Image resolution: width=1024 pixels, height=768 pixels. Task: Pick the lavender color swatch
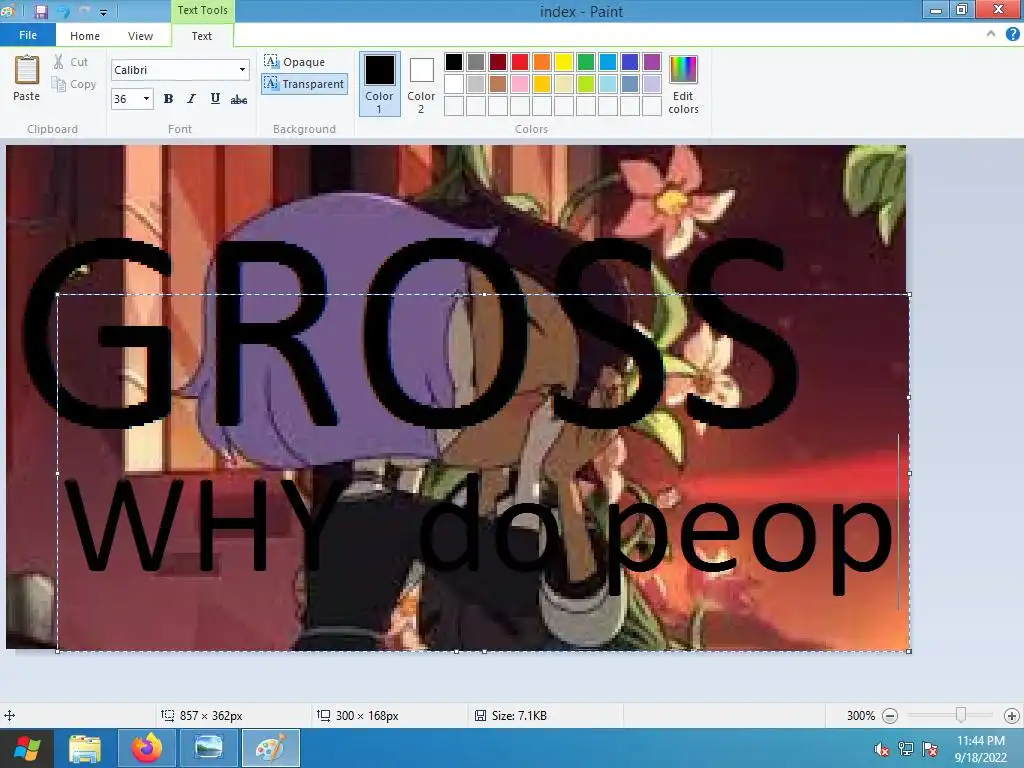pyautogui.click(x=652, y=84)
